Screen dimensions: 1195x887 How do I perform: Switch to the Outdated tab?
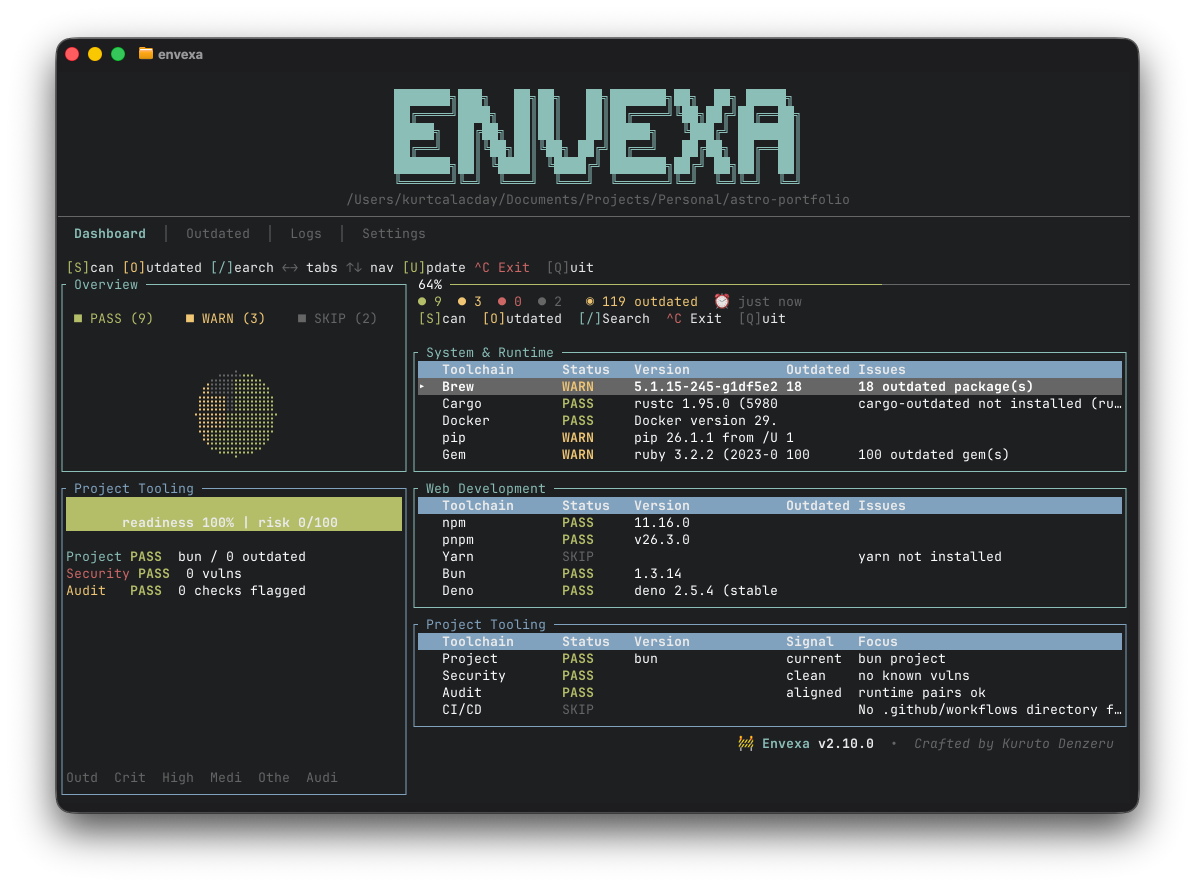click(217, 234)
